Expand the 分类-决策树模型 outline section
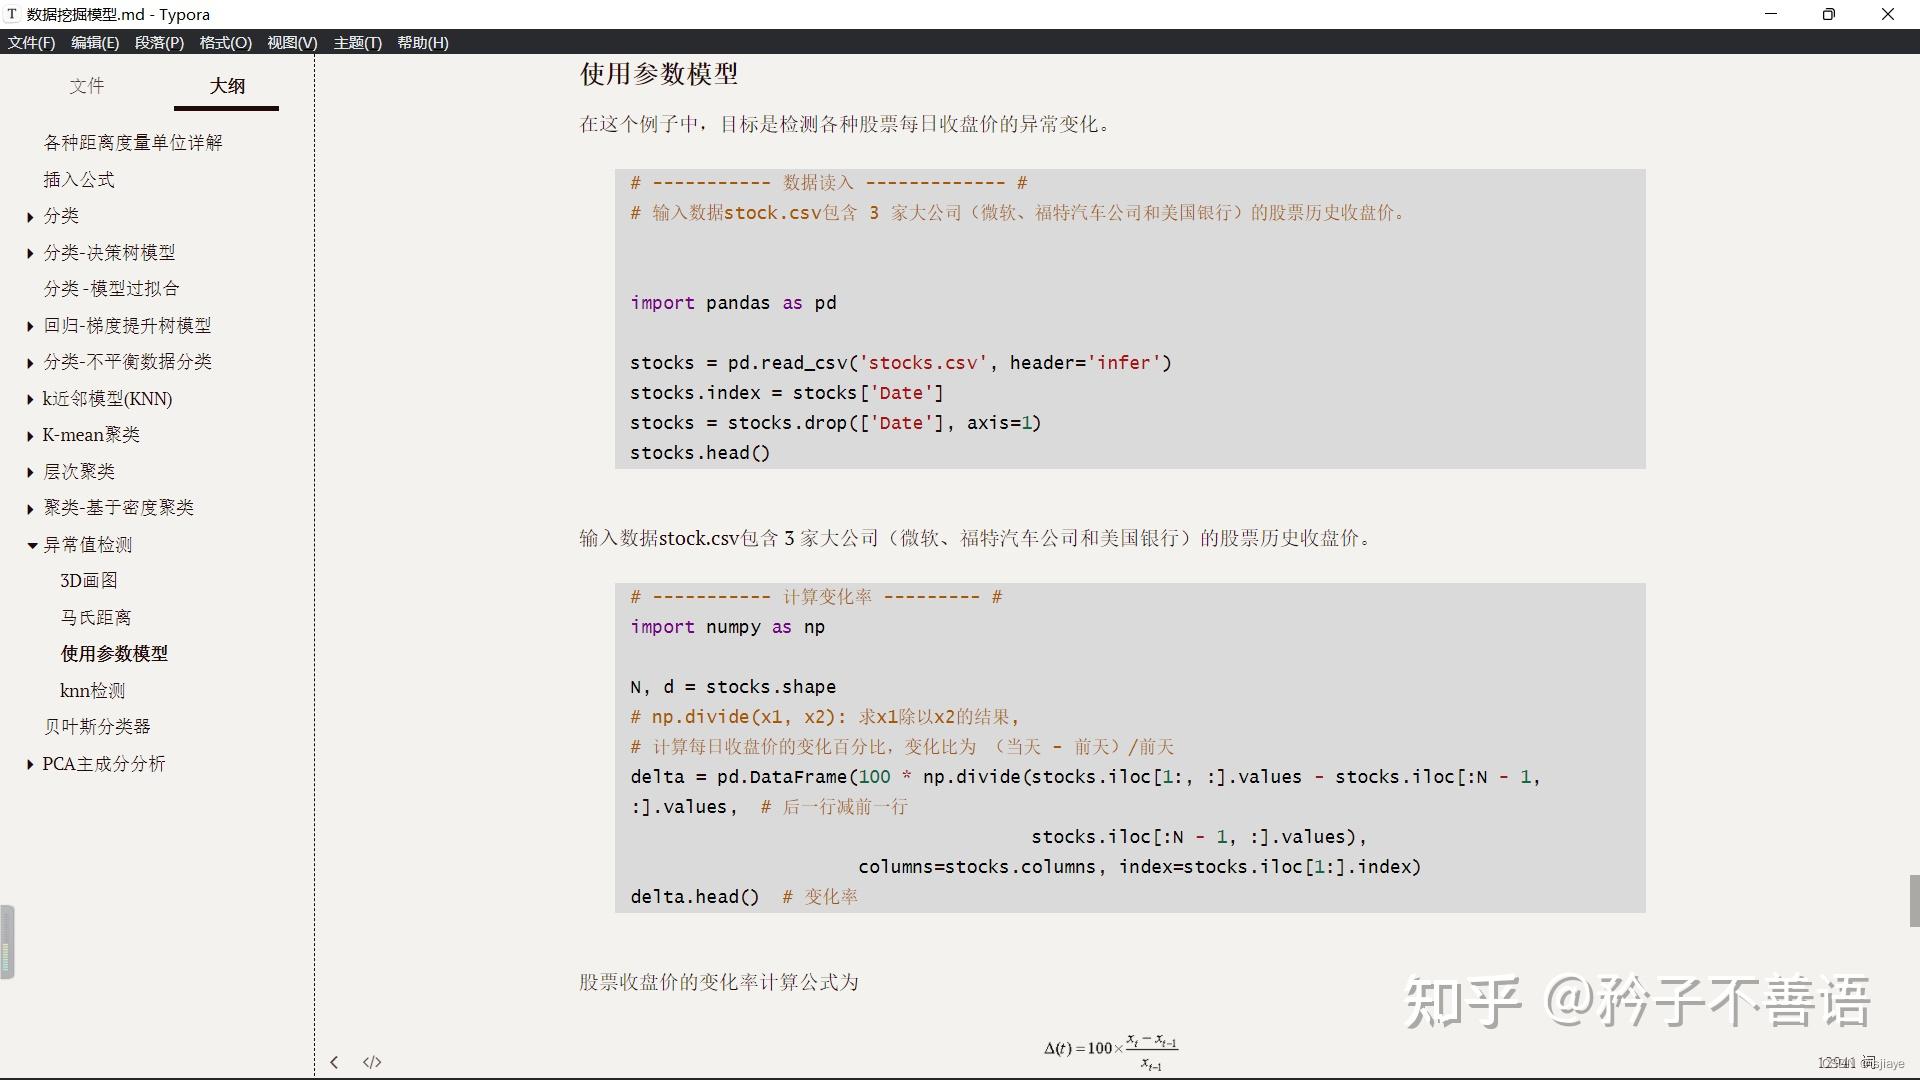The width and height of the screenshot is (1920, 1080). (x=30, y=254)
